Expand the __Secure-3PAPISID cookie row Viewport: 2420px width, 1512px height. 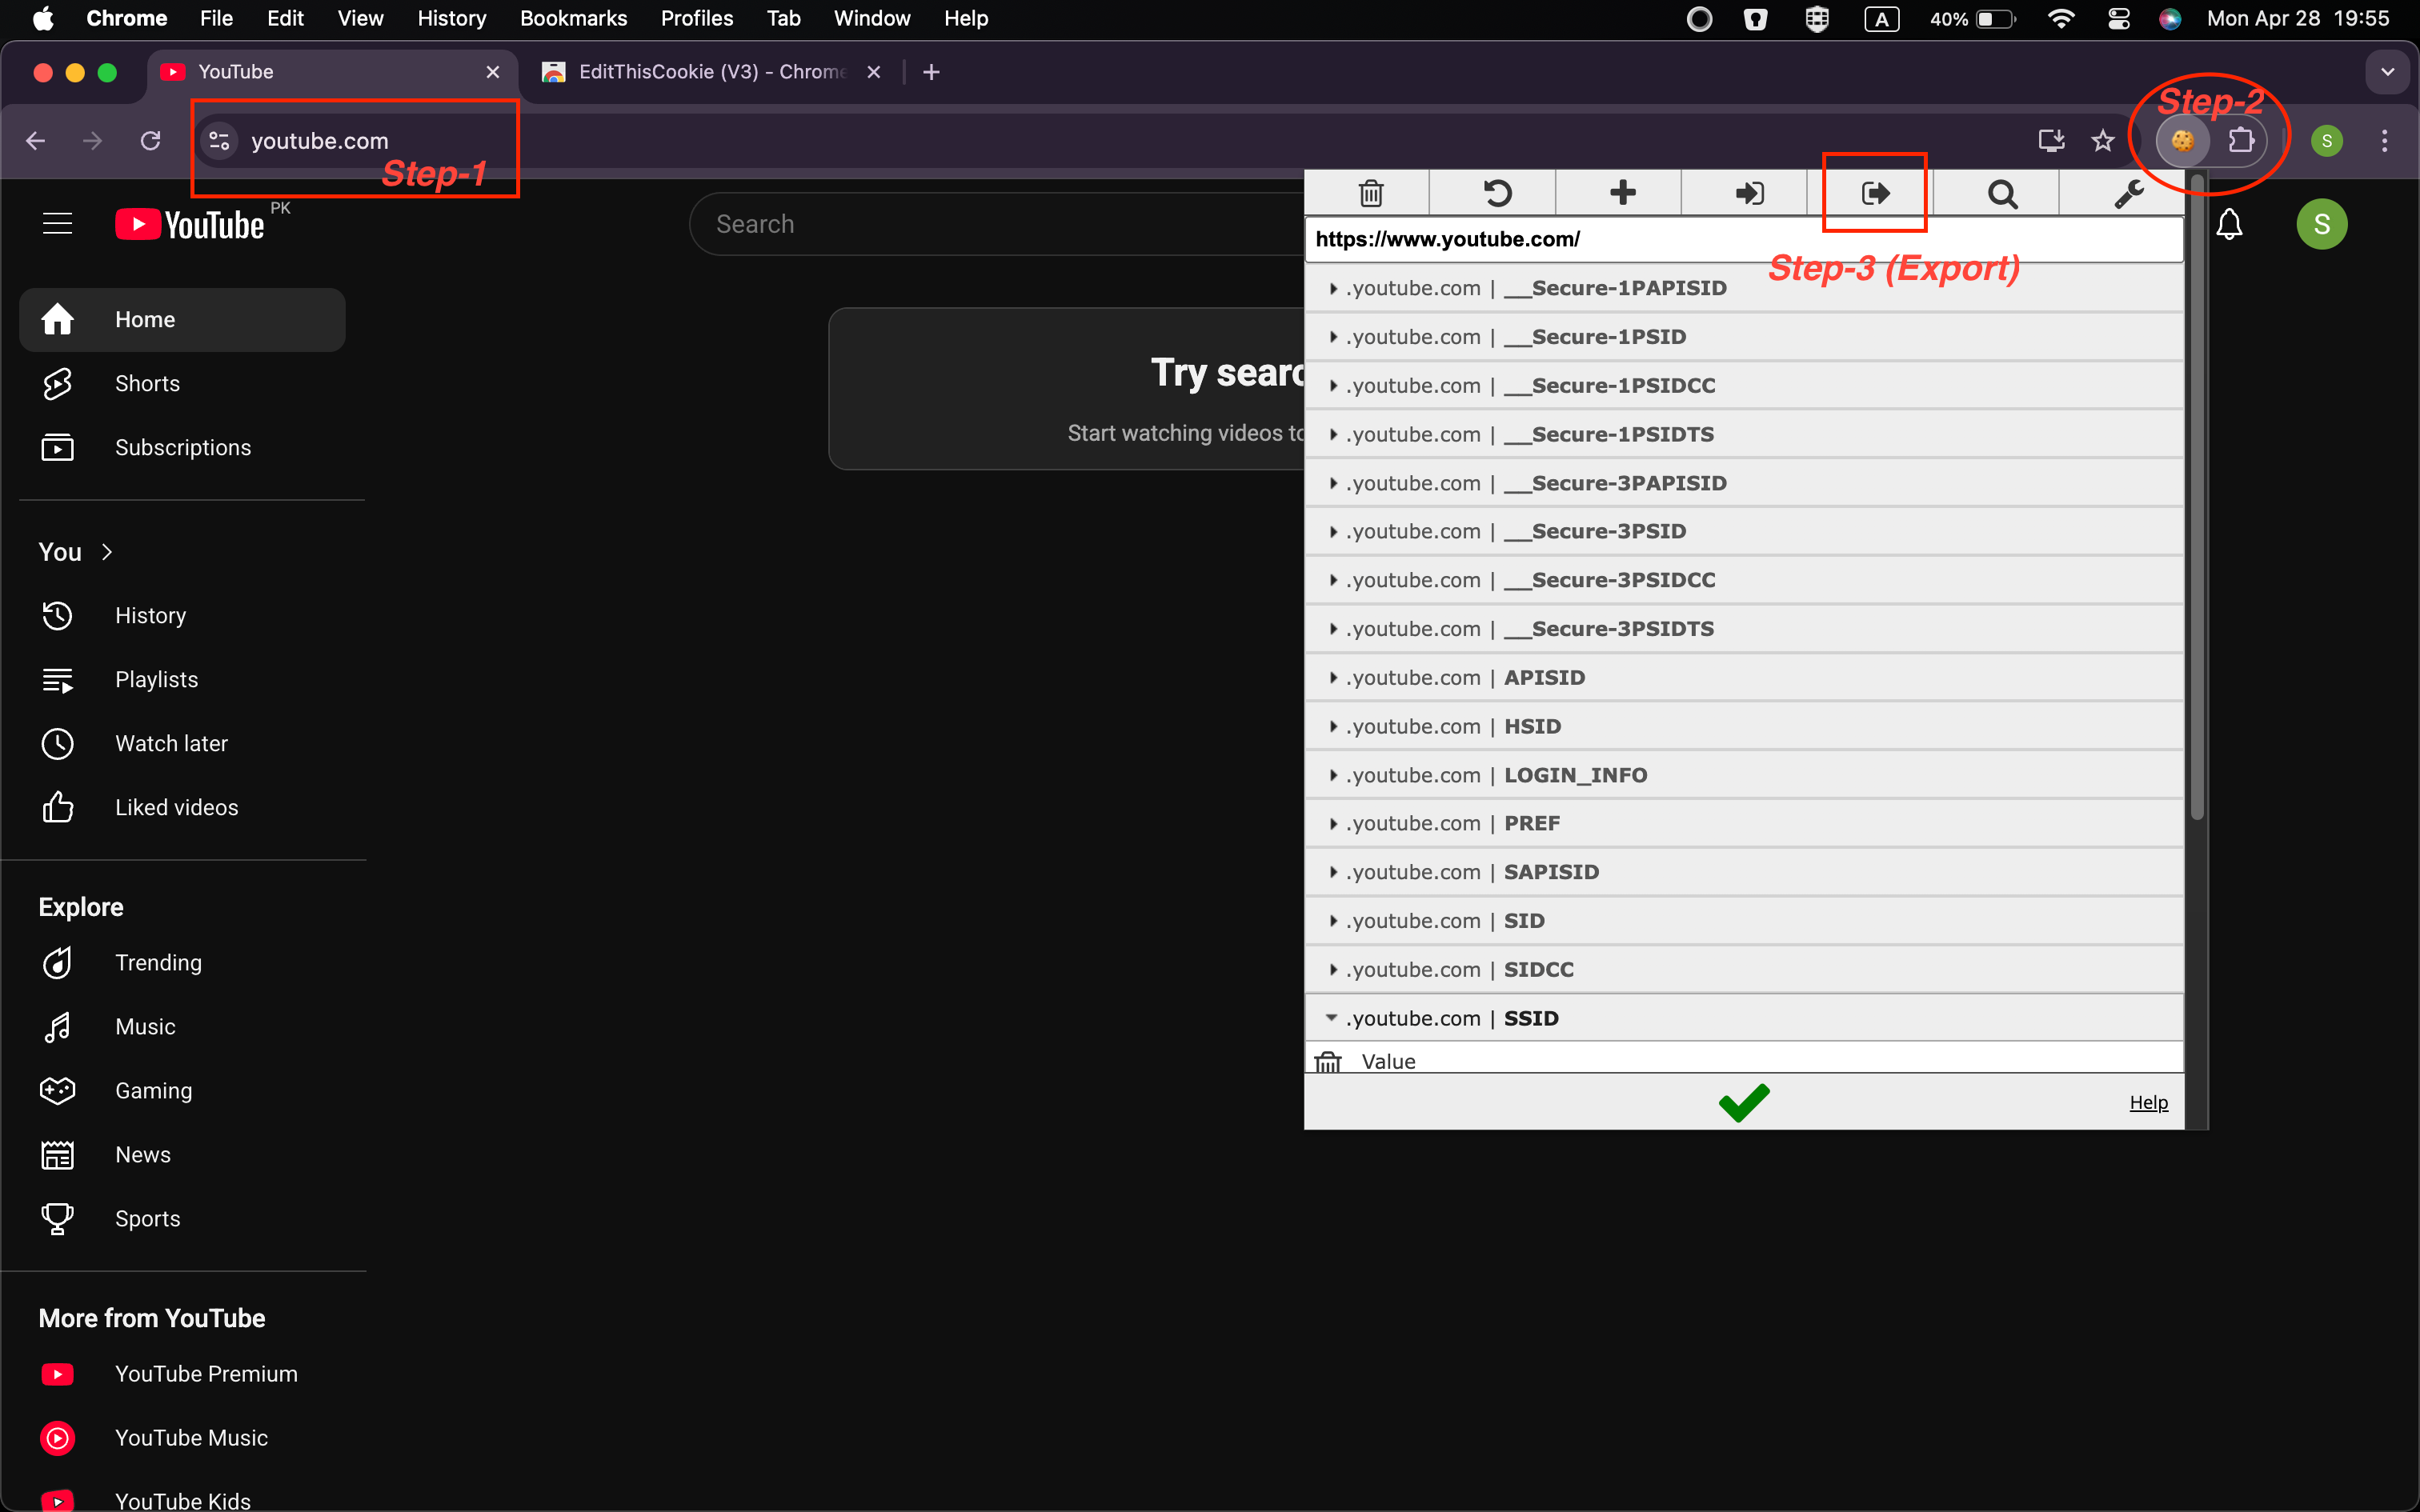coord(1743,483)
